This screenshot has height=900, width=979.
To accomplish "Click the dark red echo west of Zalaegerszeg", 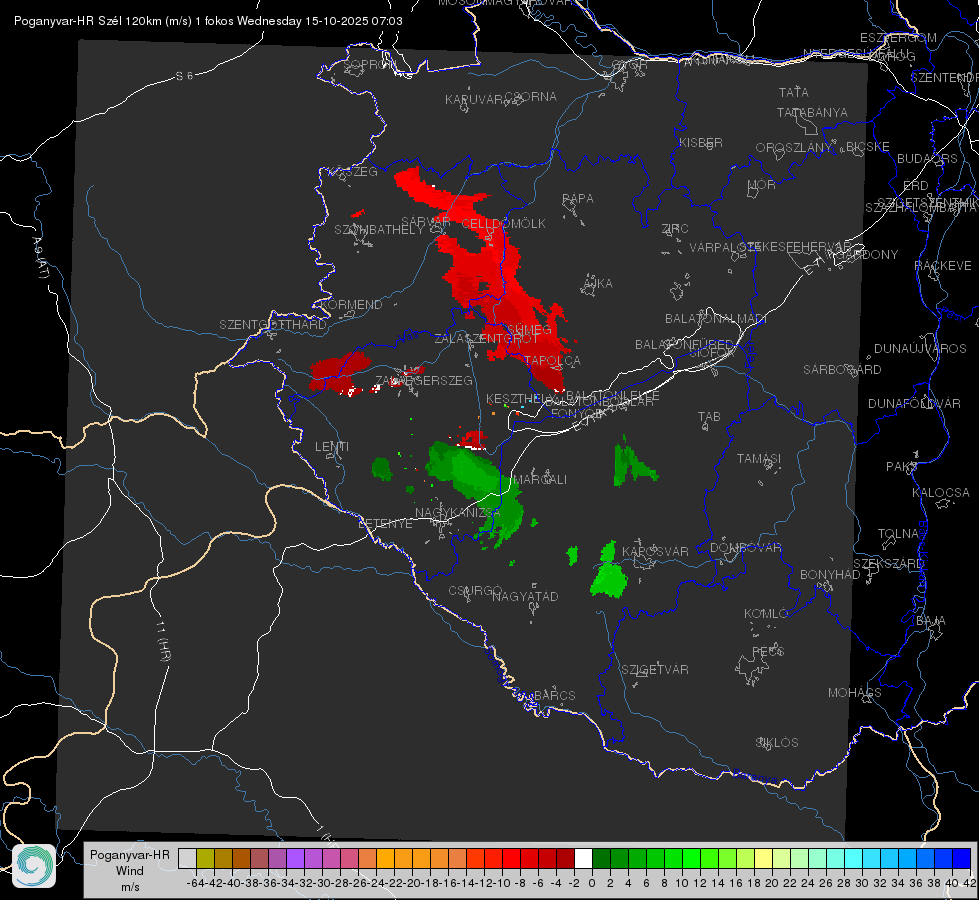I will click(x=339, y=371).
